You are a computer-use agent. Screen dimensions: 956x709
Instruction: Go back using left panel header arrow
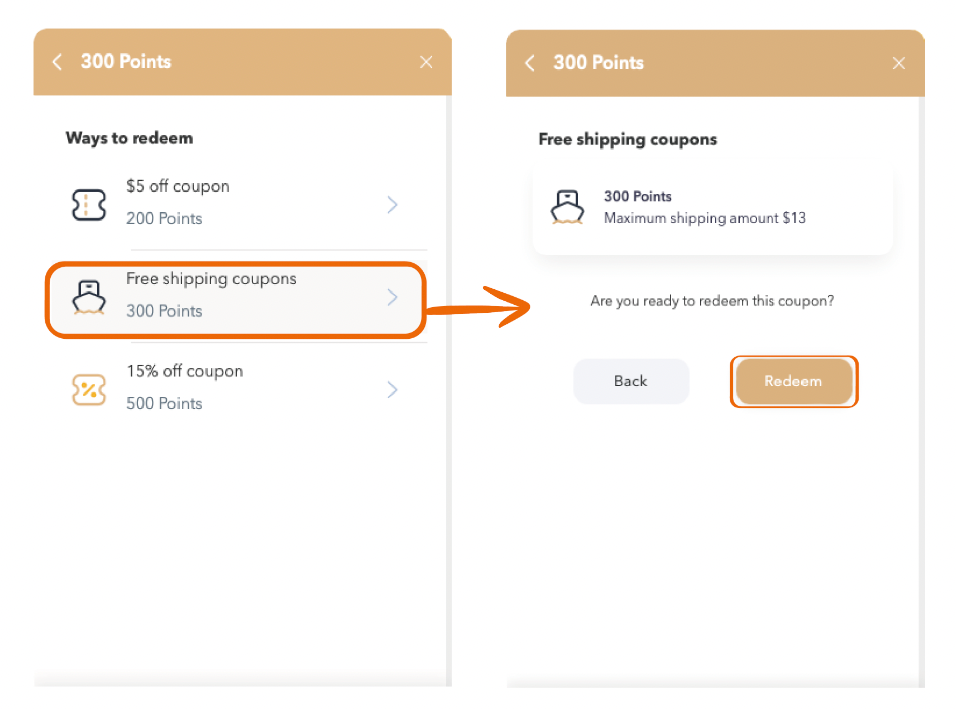pyautogui.click(x=57, y=62)
